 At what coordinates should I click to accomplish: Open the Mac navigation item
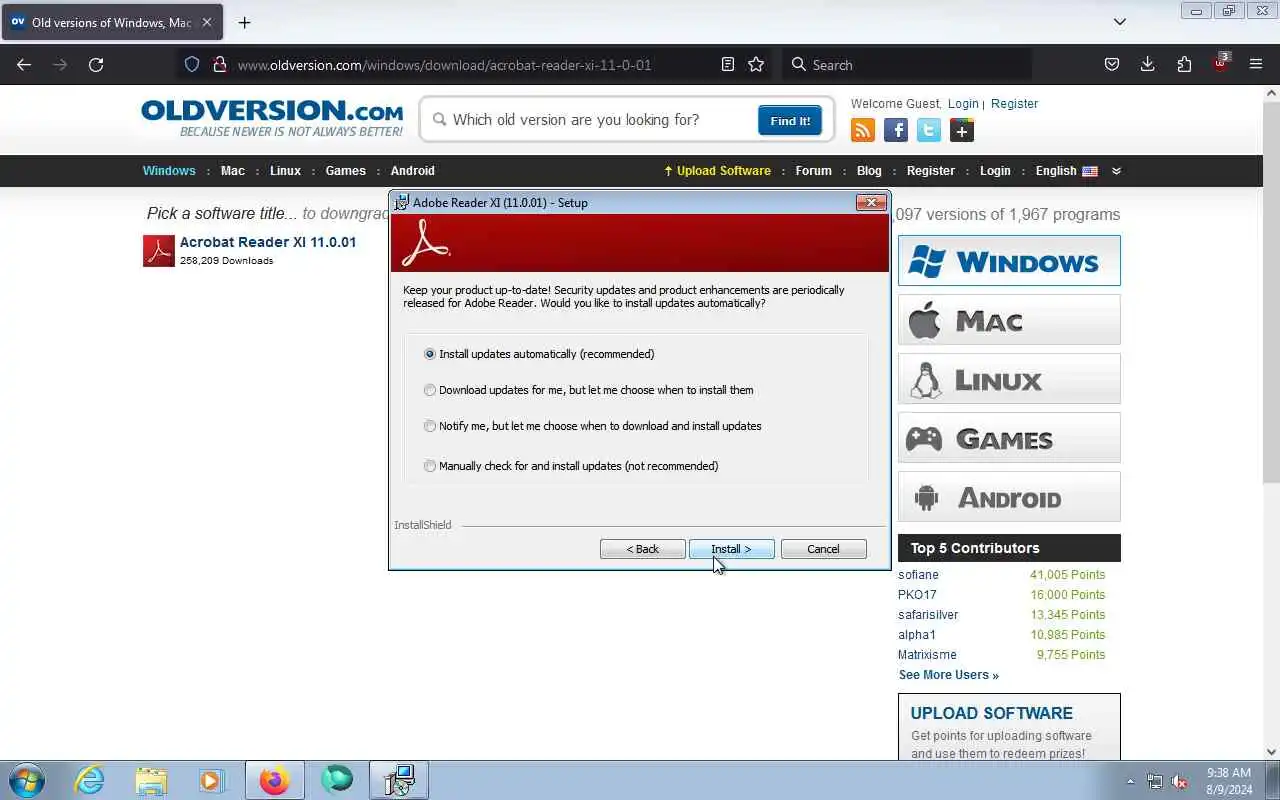coord(233,171)
